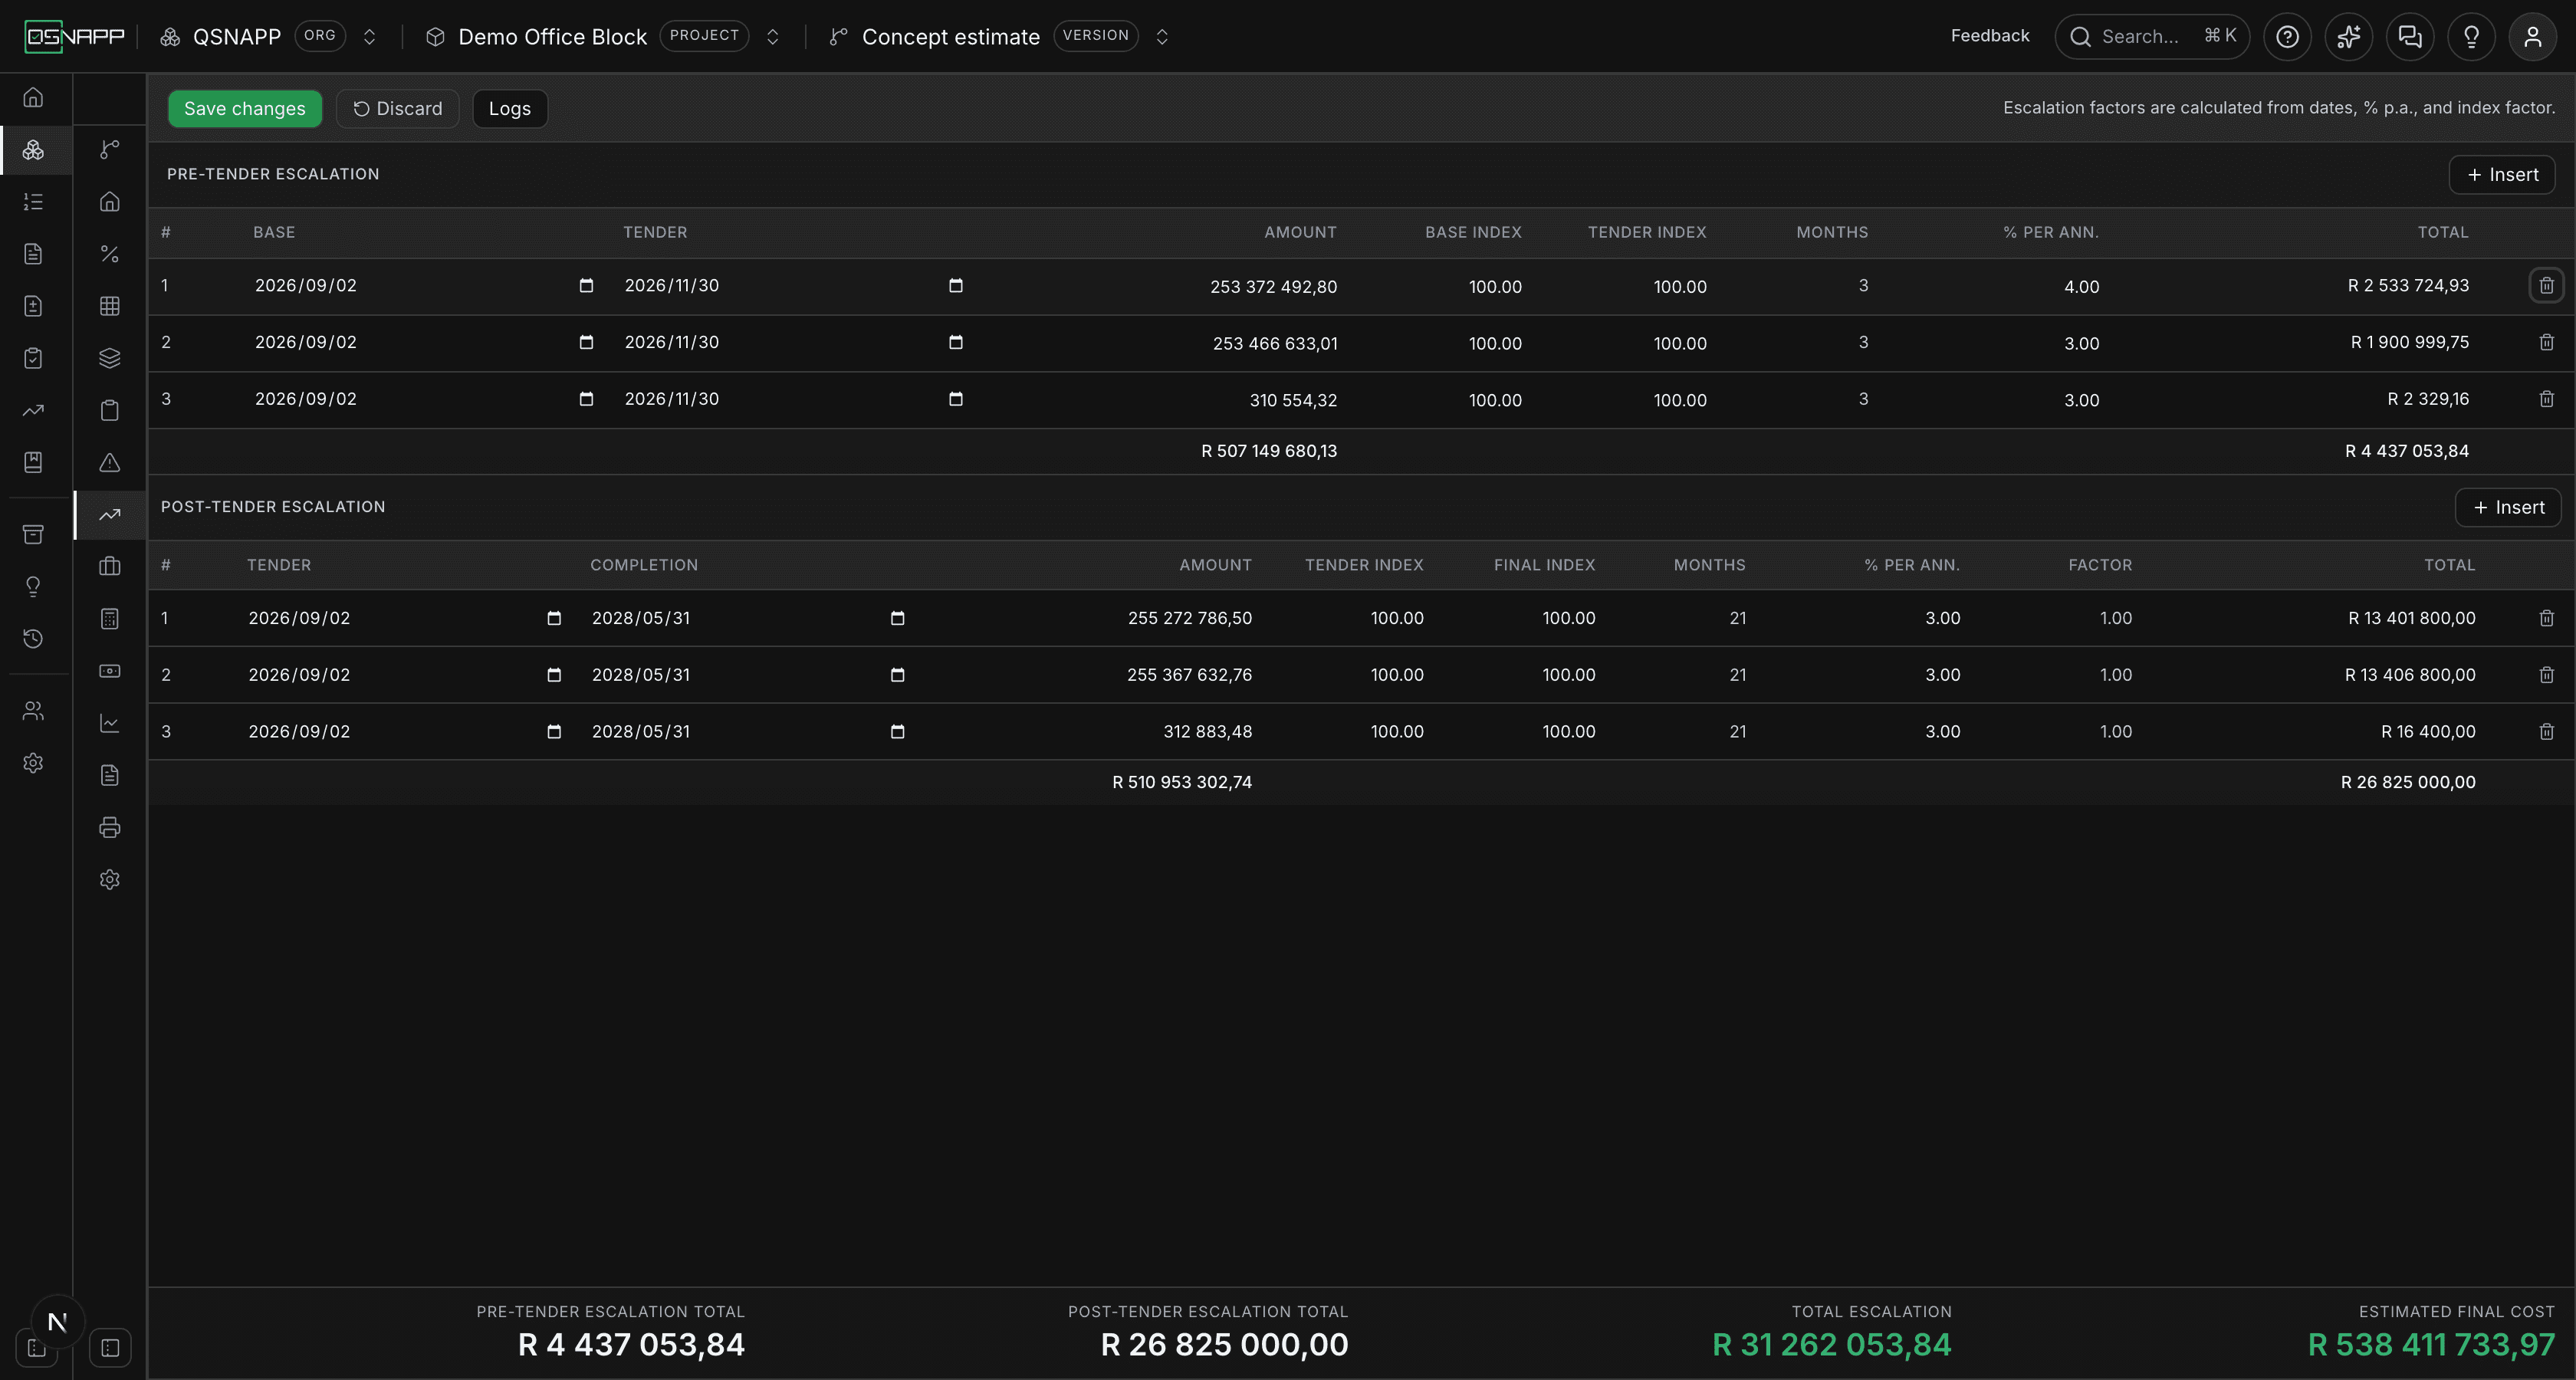
Task: Open the layers stack icon in sidebar
Action: [x=110, y=358]
